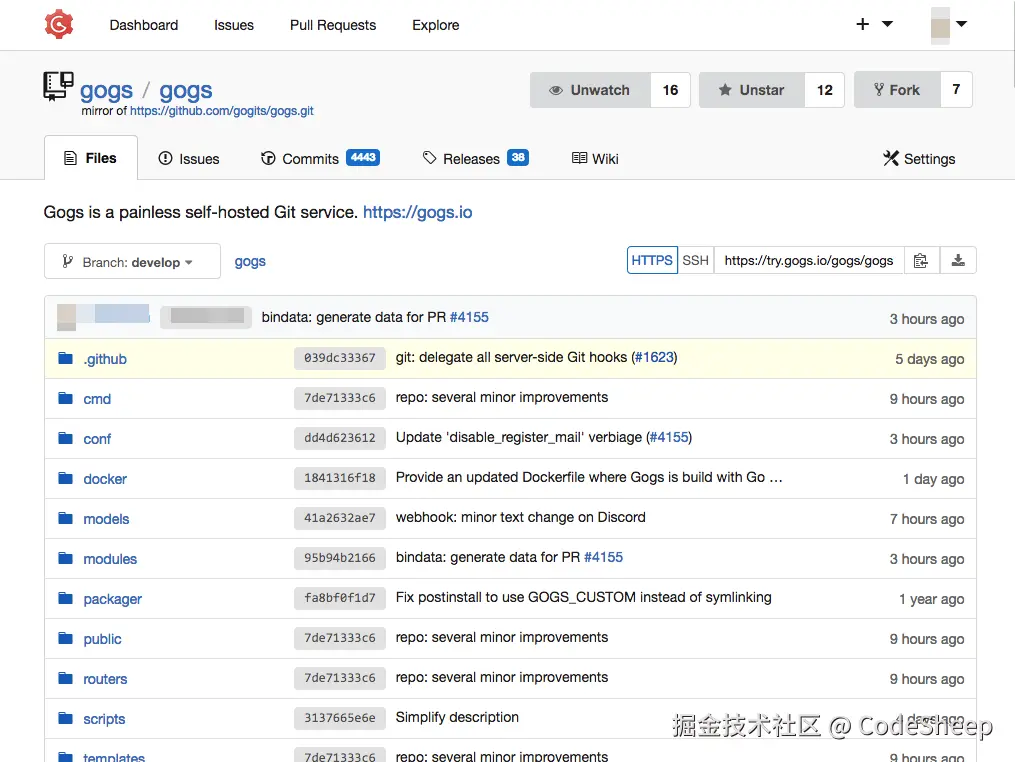Image resolution: width=1015 pixels, height=762 pixels.
Task: Open the scripts folder
Action: tap(104, 719)
